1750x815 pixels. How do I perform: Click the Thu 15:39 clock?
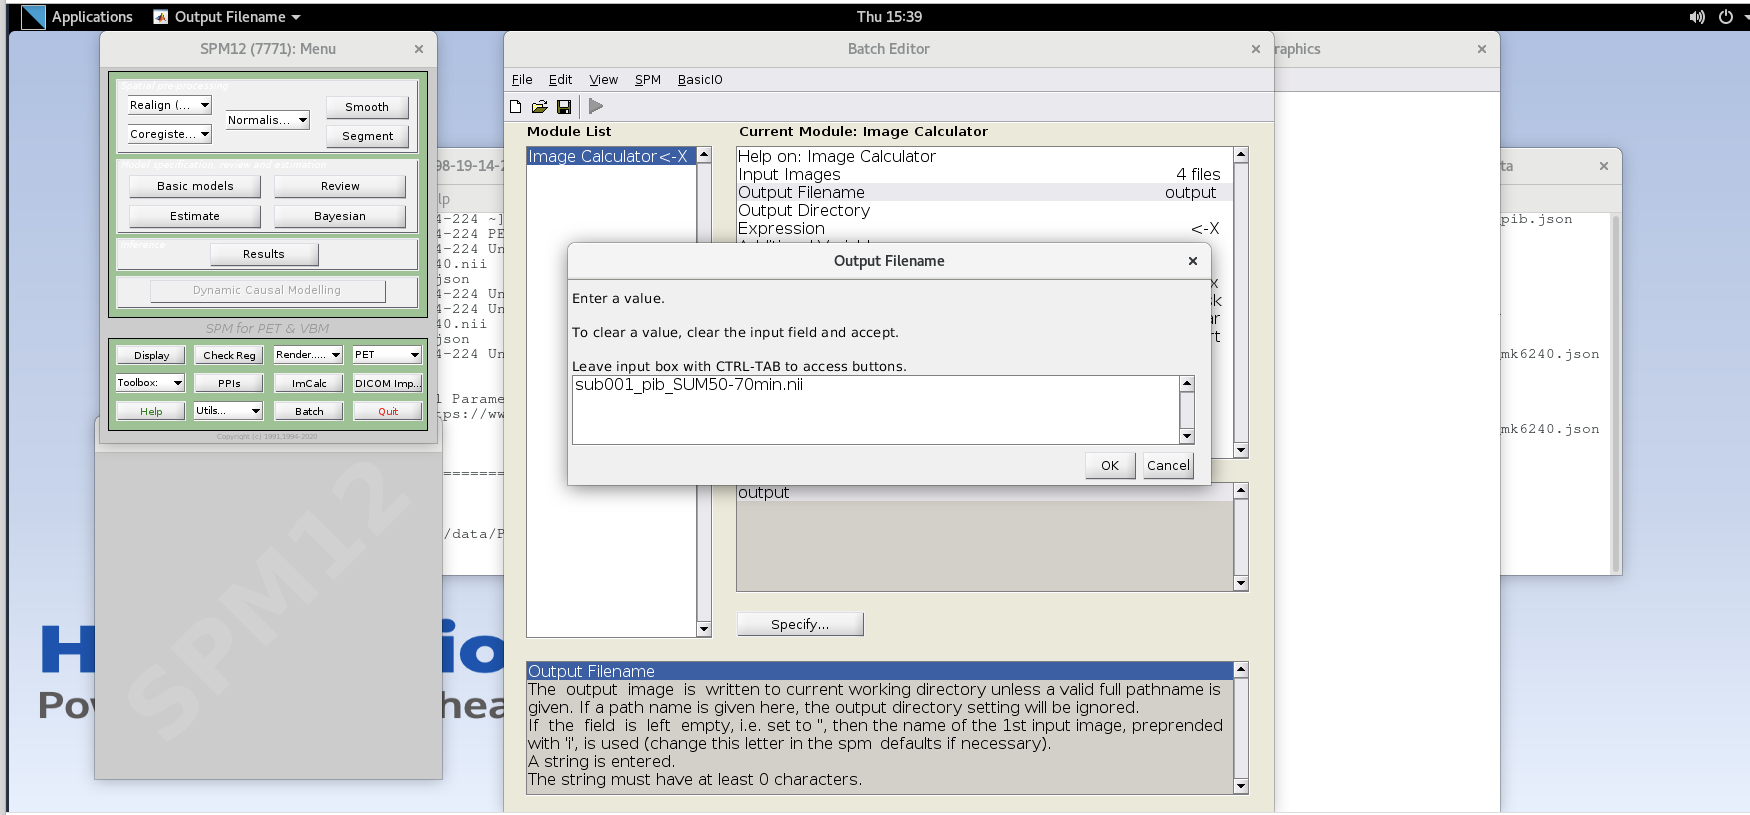(889, 17)
